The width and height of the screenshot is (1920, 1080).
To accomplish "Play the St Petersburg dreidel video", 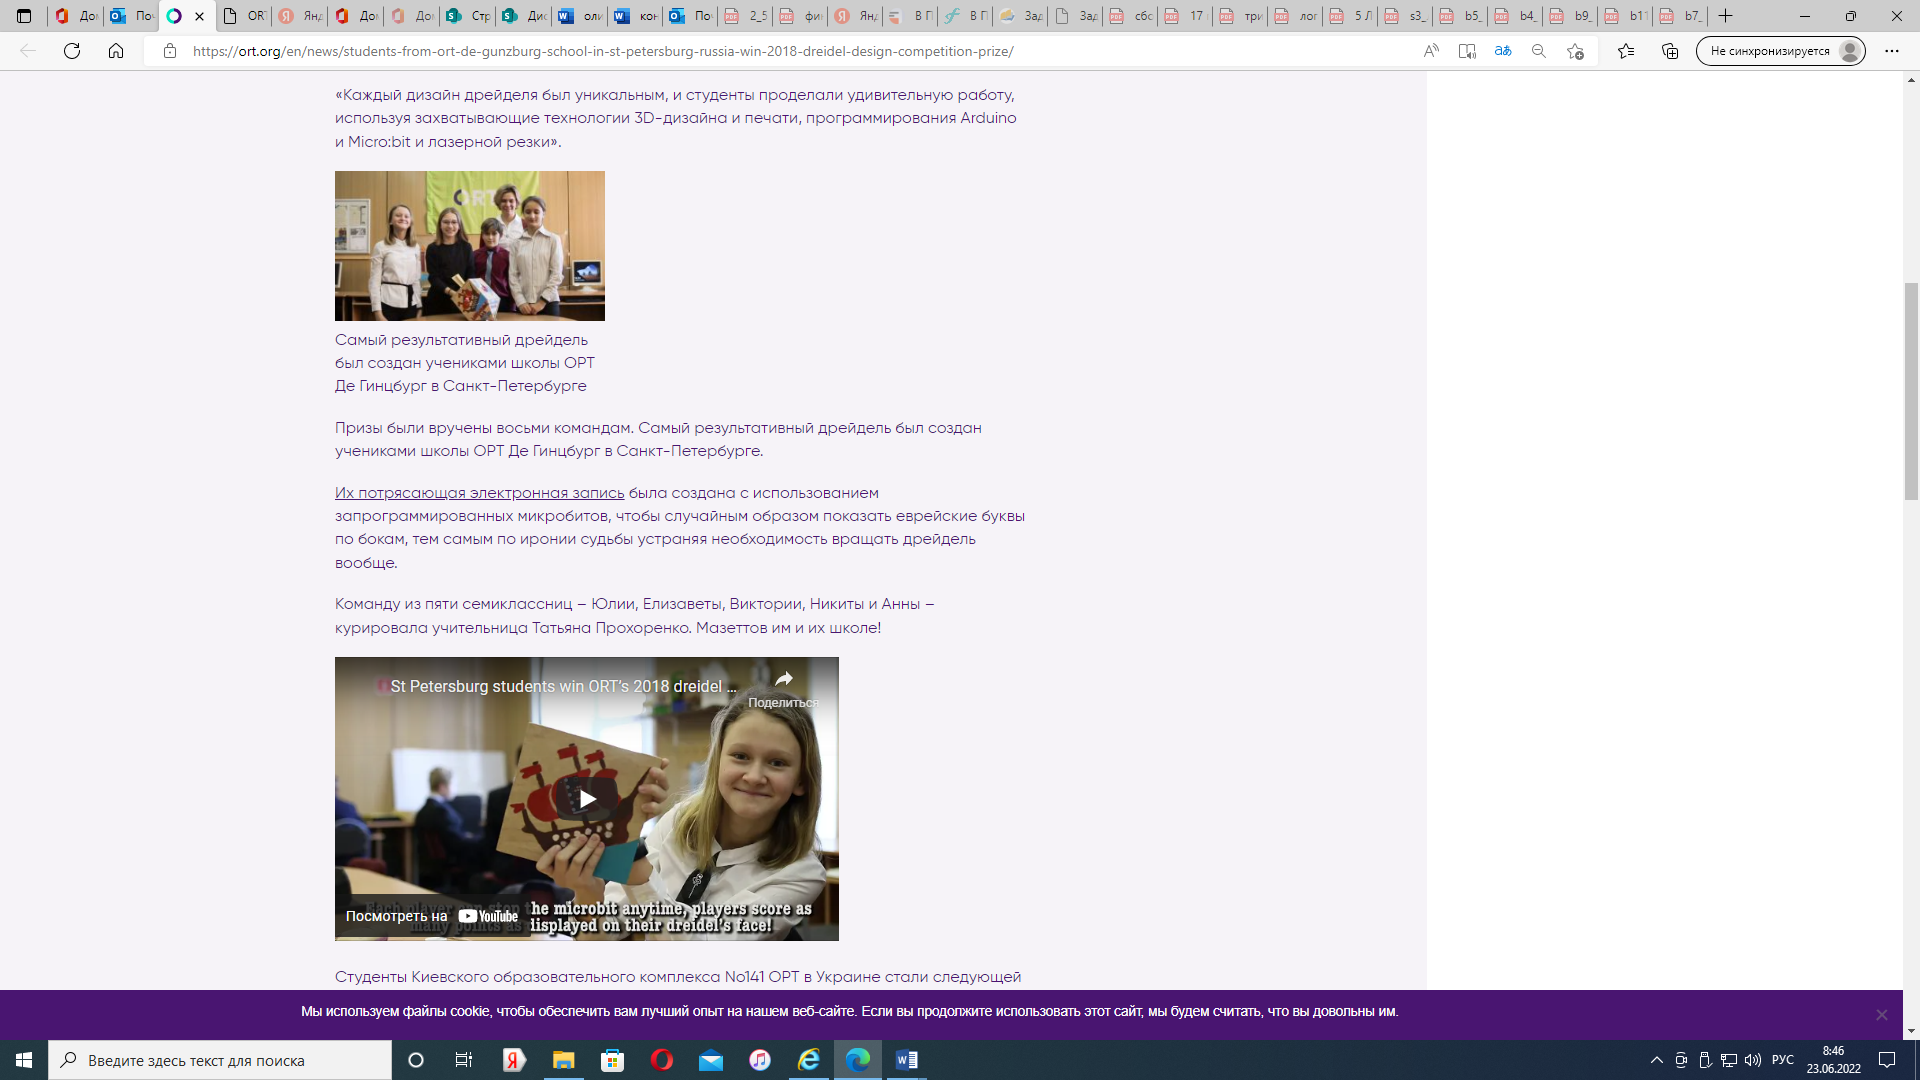I will coord(587,798).
